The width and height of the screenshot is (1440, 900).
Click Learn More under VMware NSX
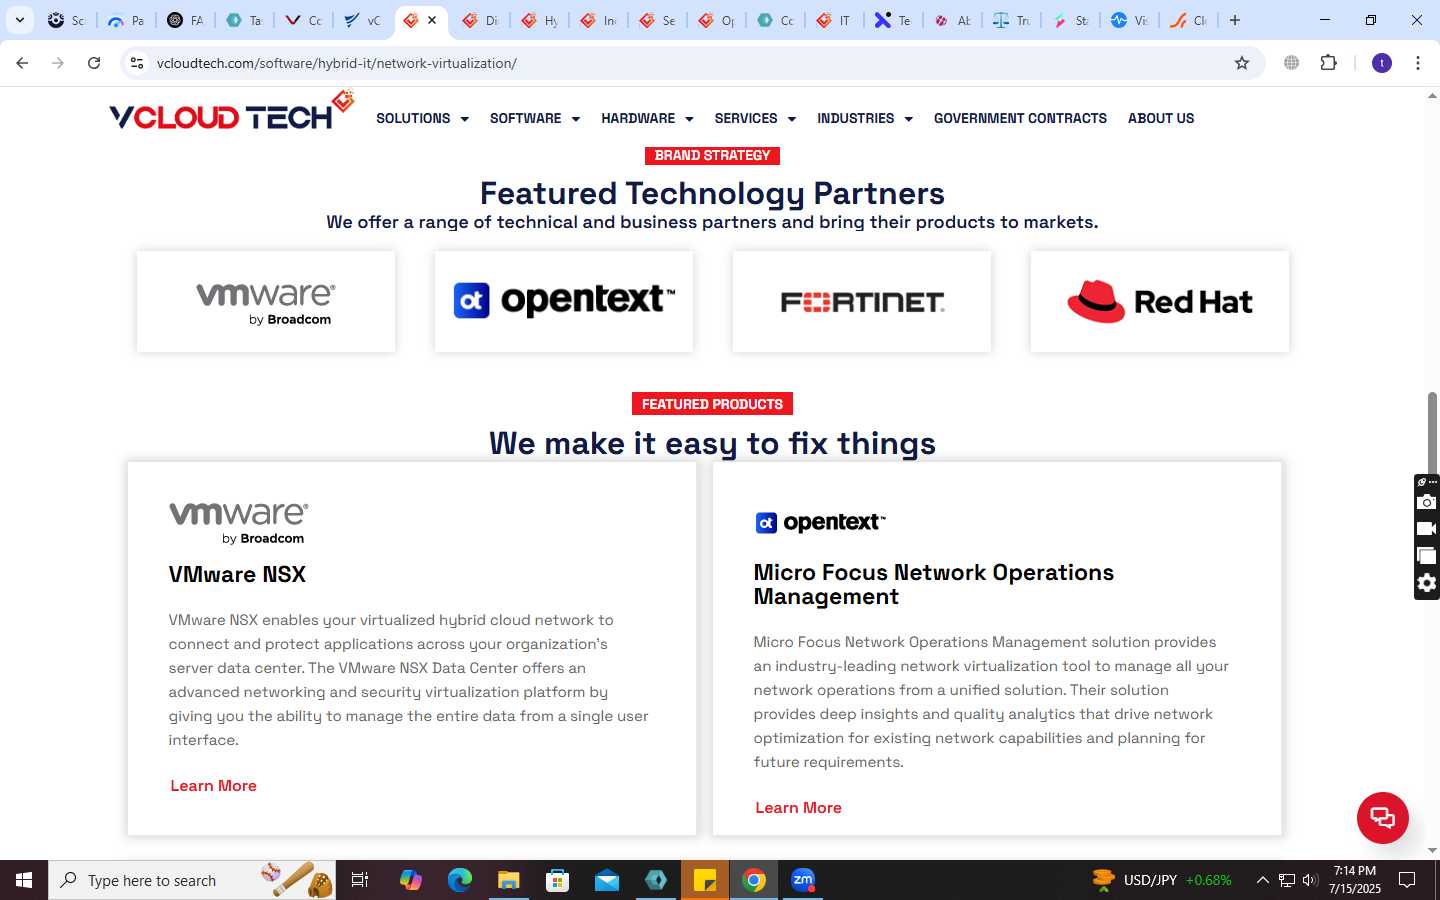point(213,786)
